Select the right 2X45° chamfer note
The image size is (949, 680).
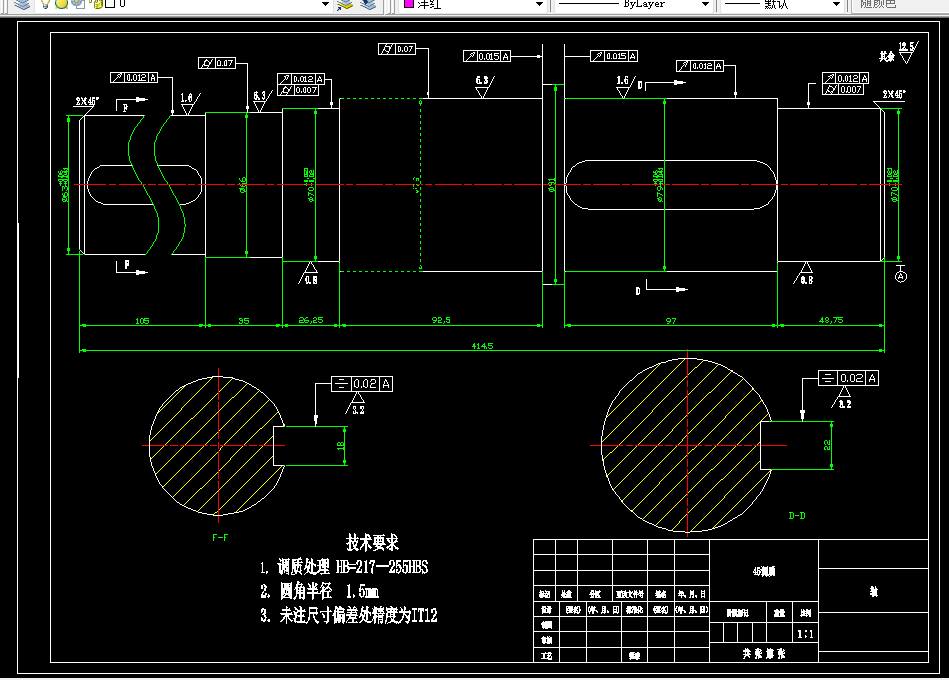893,94
